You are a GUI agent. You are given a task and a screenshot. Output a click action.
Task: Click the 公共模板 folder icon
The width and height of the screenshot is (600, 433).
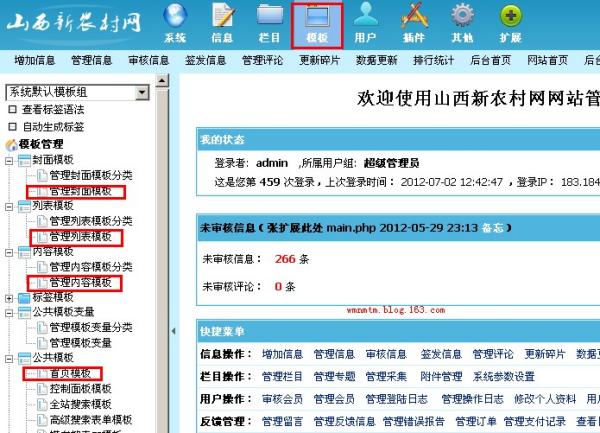pos(24,358)
